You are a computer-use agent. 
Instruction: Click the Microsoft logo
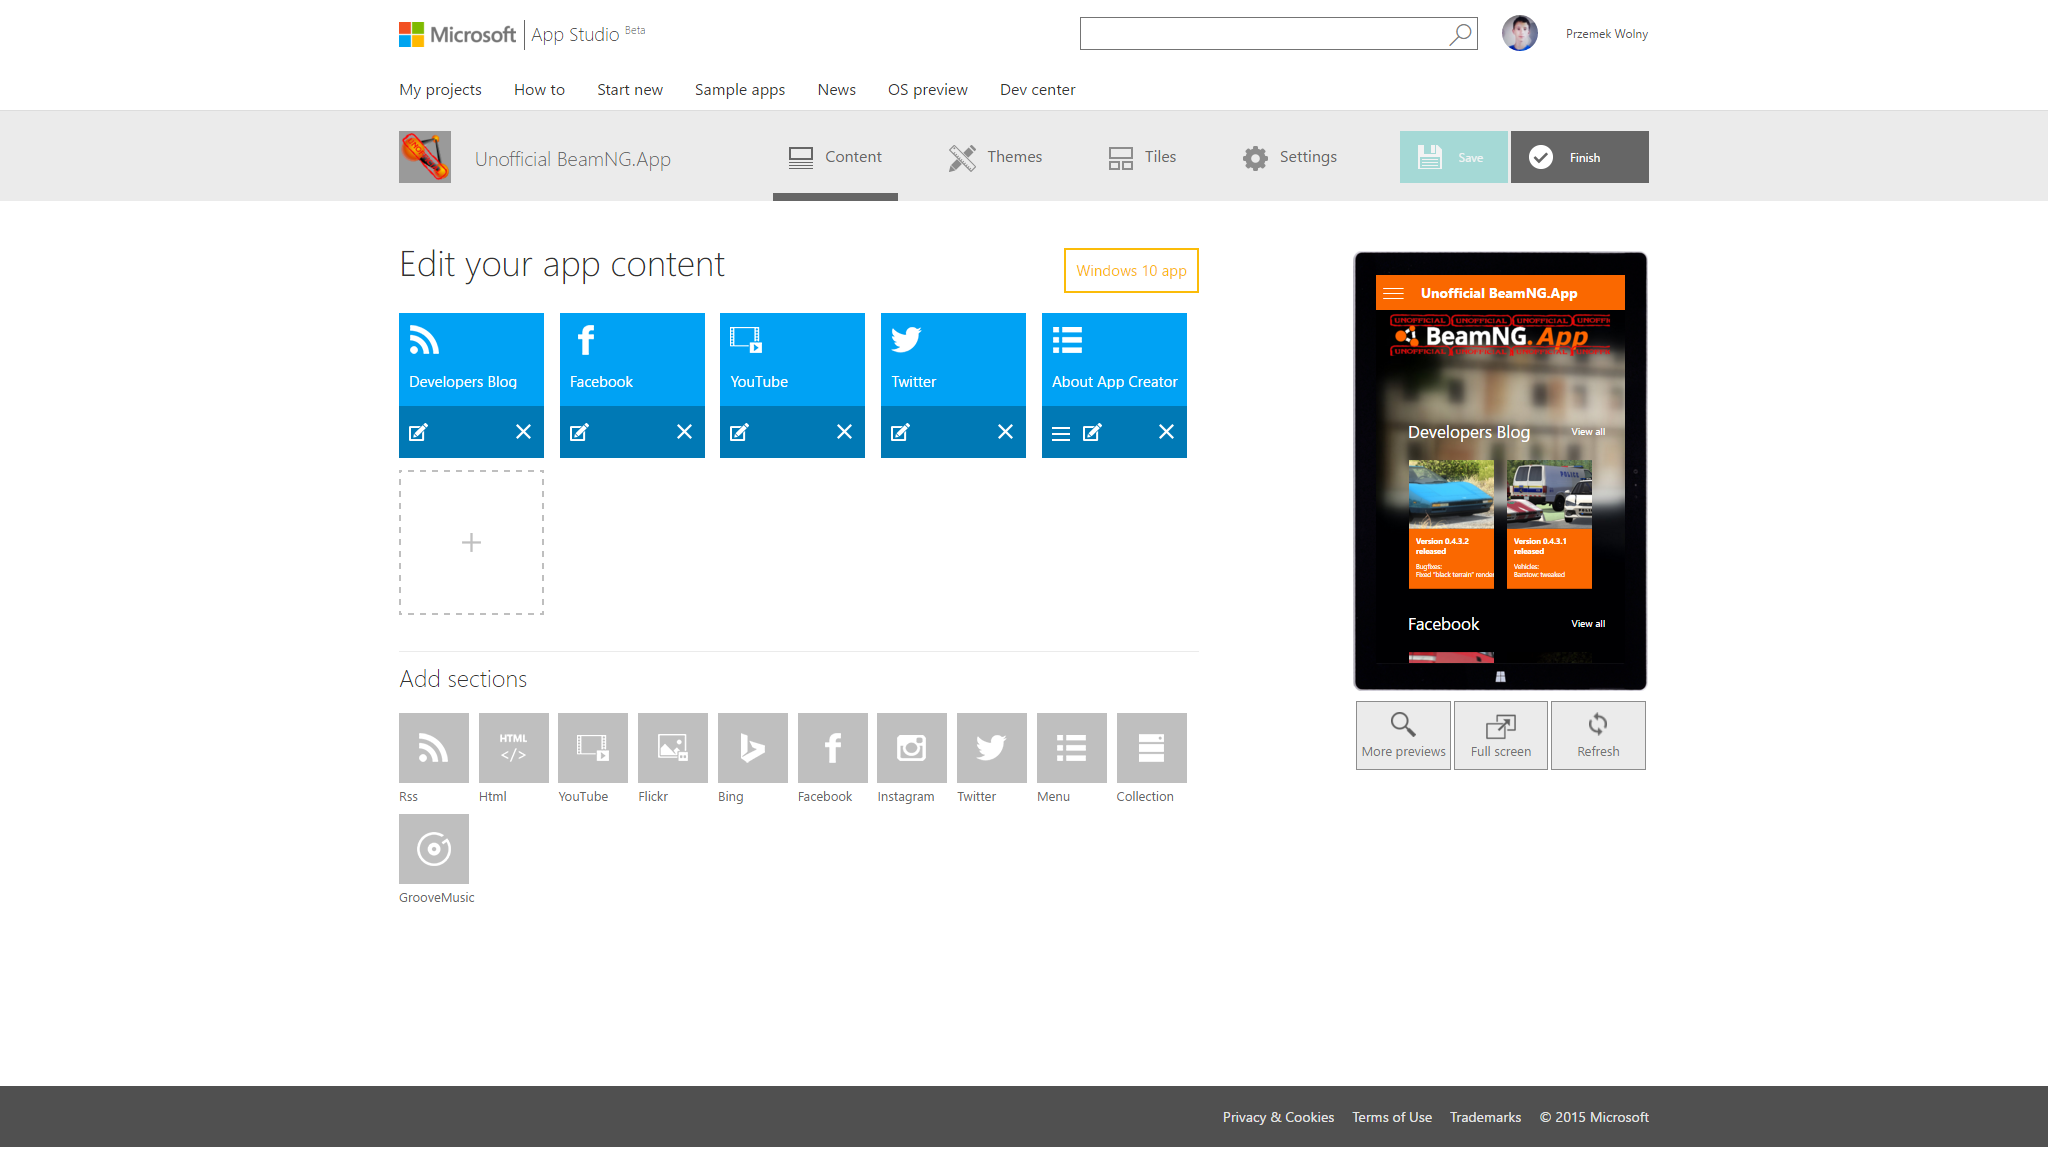[x=457, y=35]
